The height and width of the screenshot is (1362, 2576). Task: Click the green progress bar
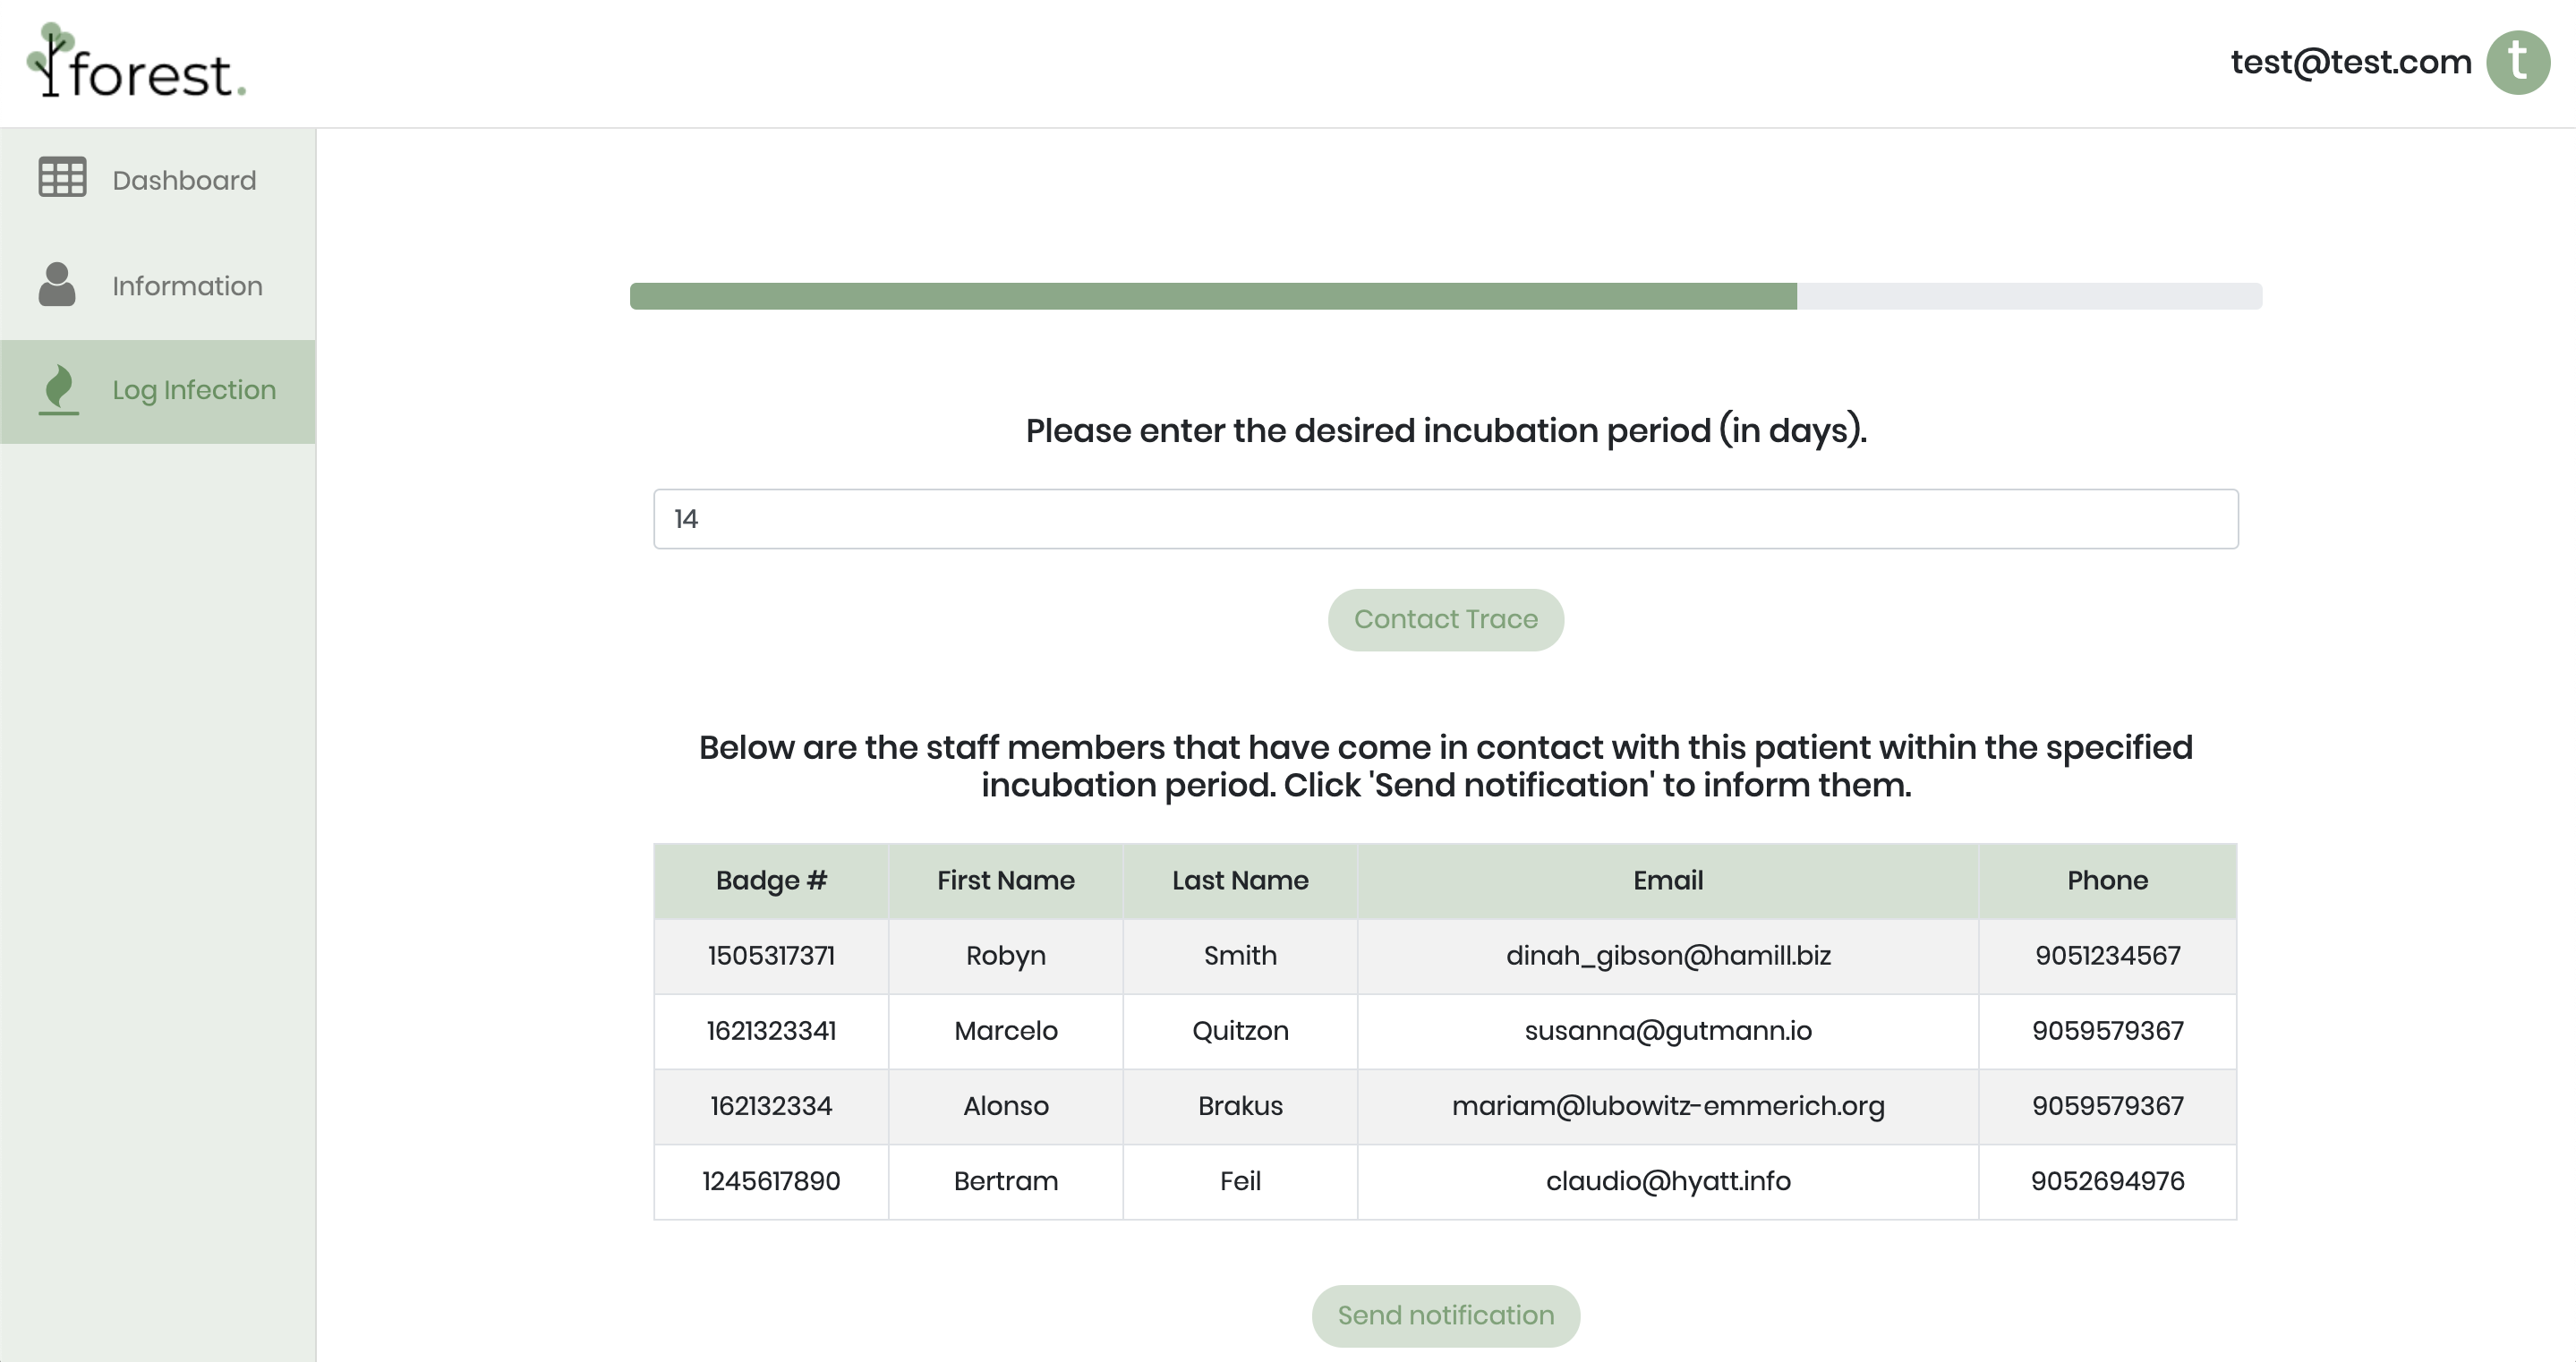(x=1212, y=296)
